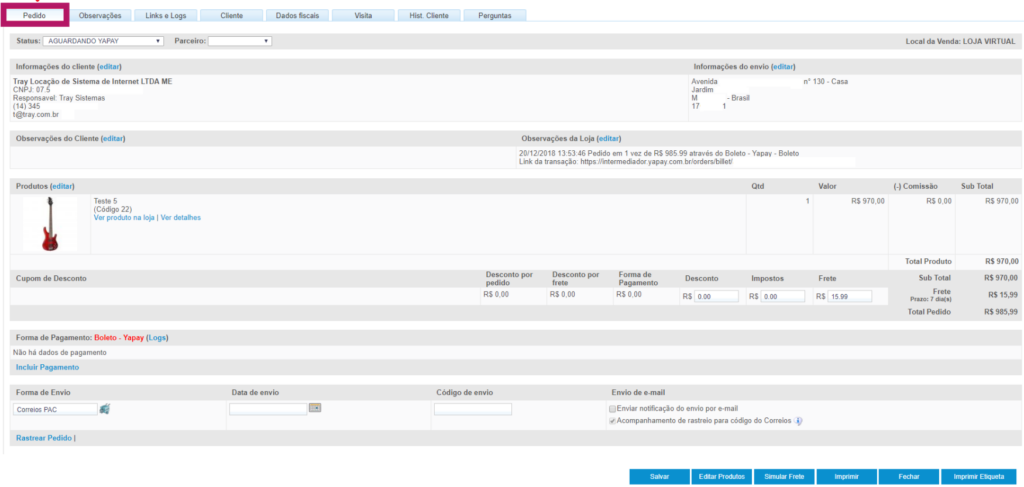
Task: Click the Incluir Pagamento link
Action: tap(47, 368)
